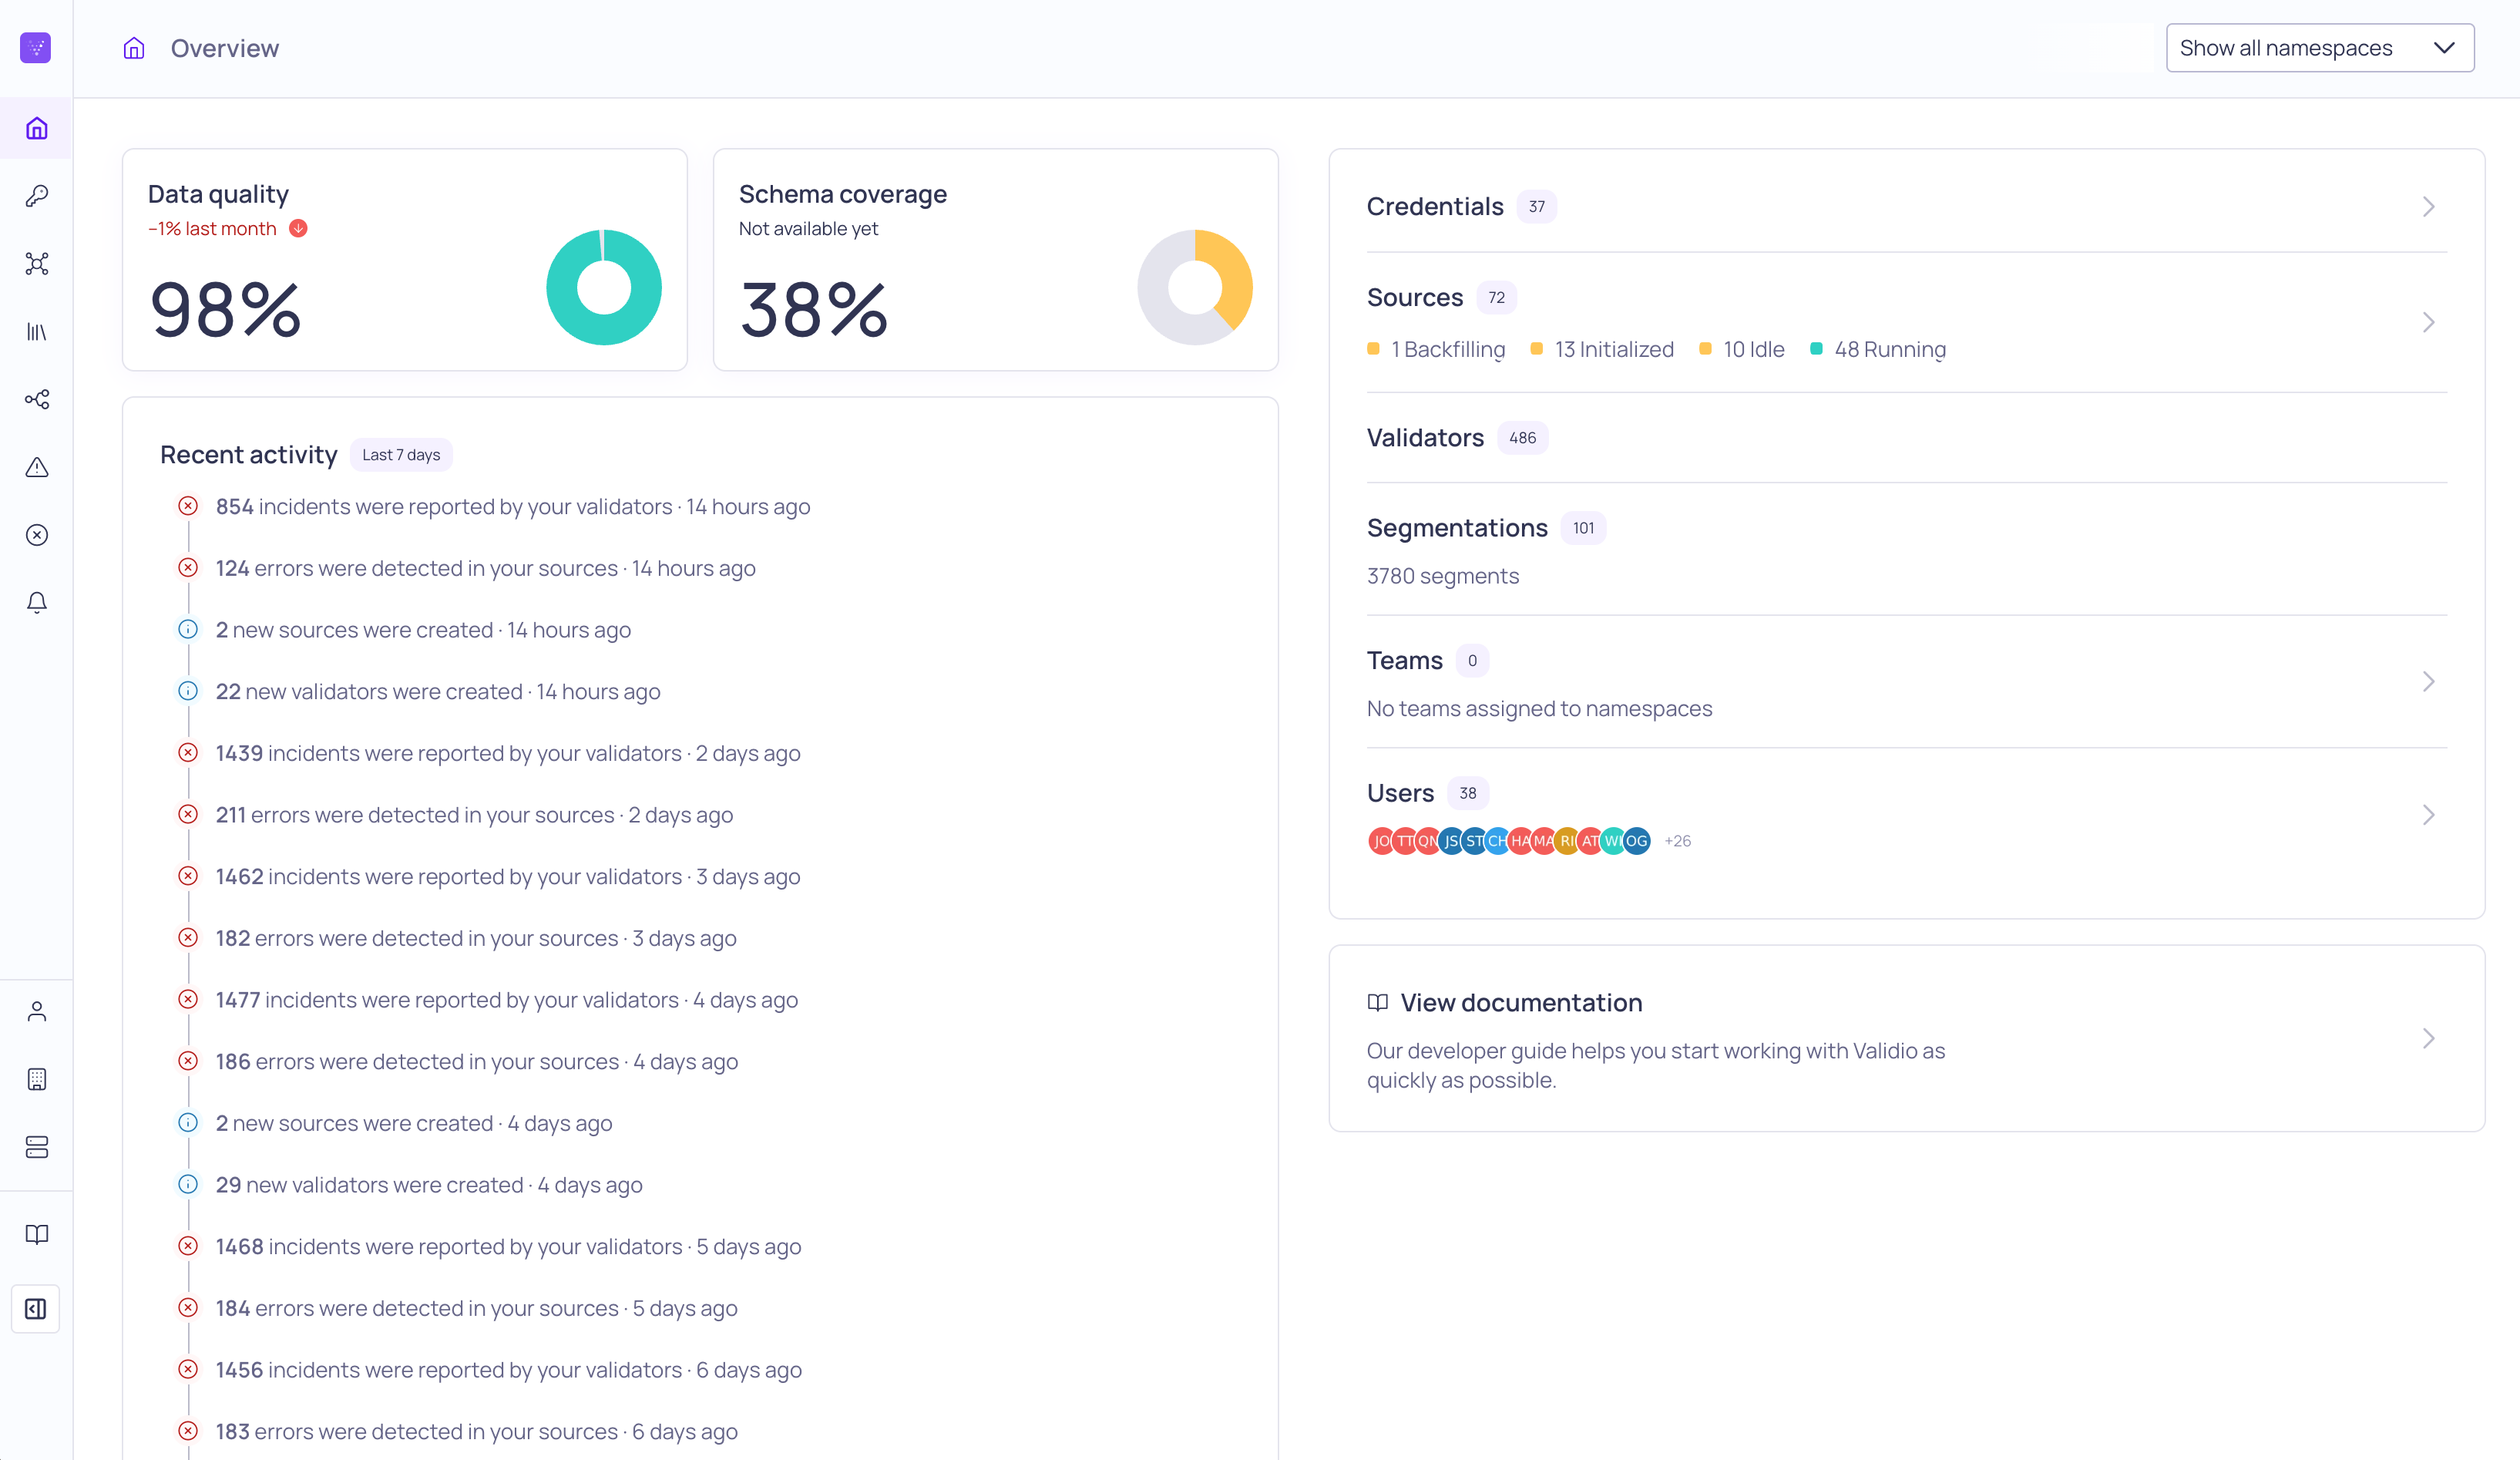
Task: Open the notifications bell icon in the sidebar
Action: [x=37, y=603]
